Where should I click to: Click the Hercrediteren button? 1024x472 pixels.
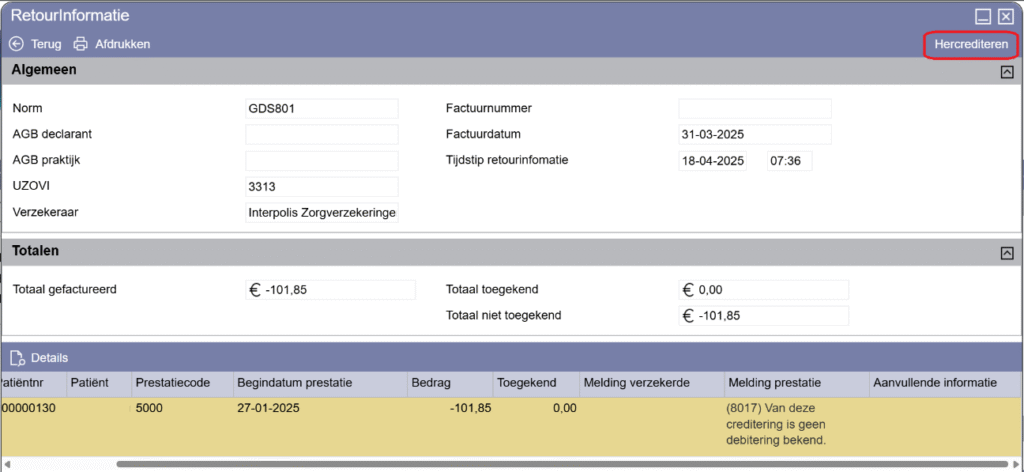pyautogui.click(x=970, y=44)
